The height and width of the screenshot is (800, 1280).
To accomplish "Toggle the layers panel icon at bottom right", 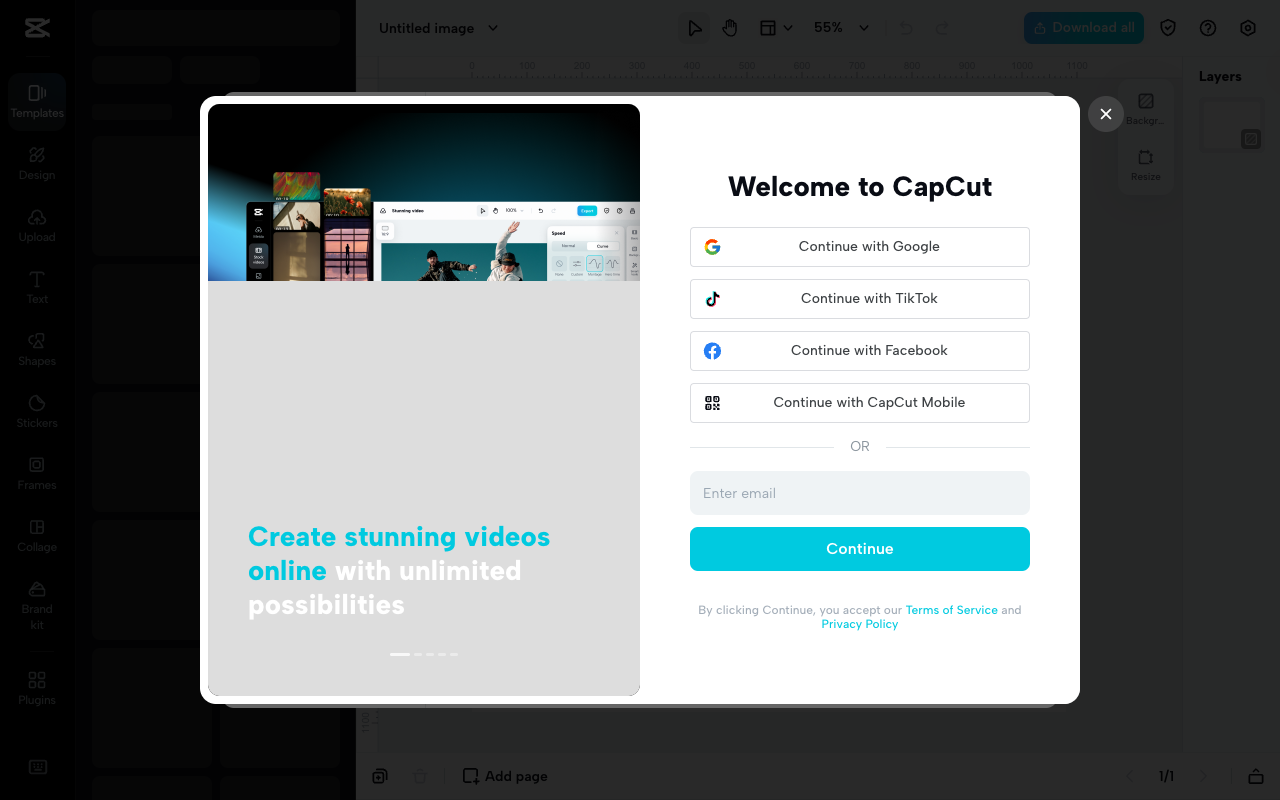I will (x=1255, y=776).
